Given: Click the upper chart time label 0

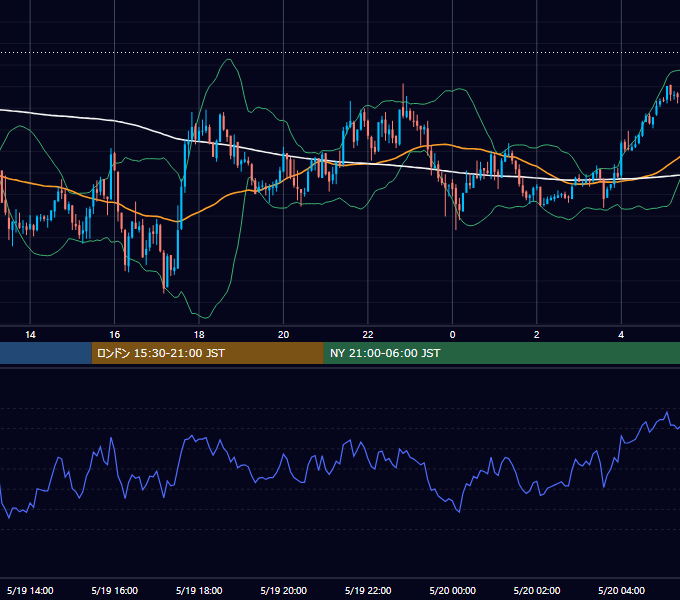Looking at the screenshot, I should pyautogui.click(x=452, y=335).
